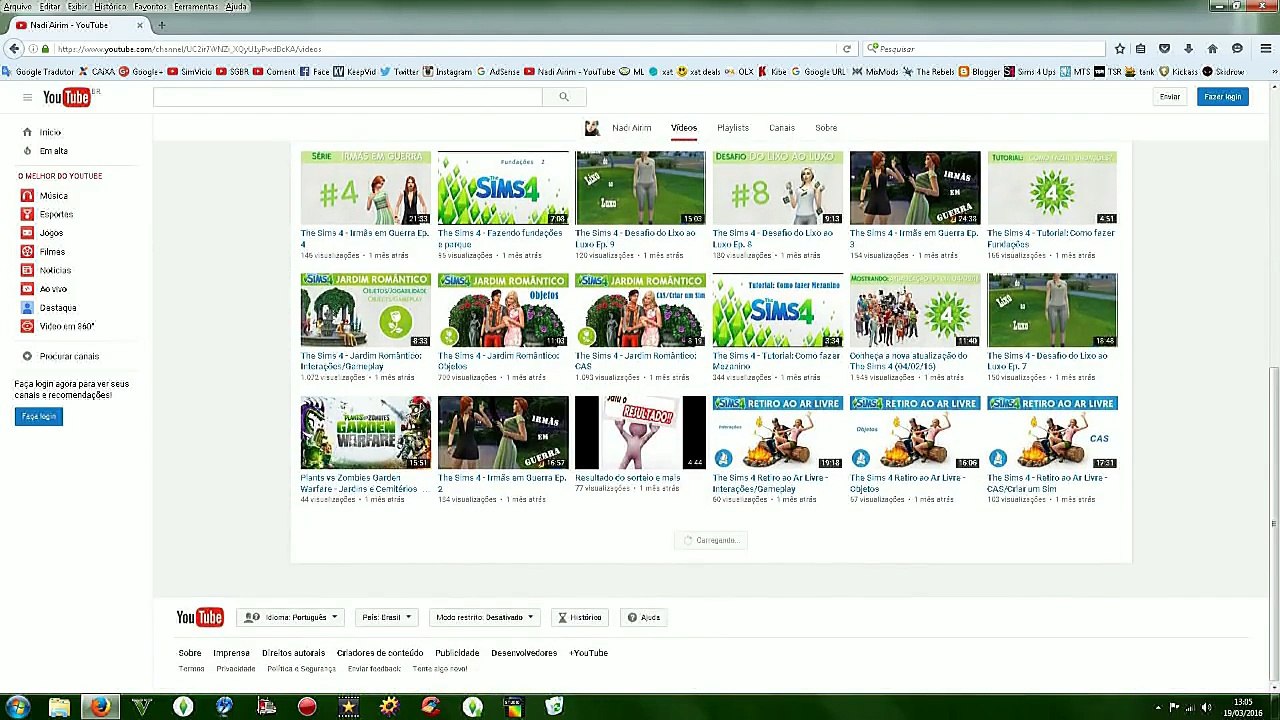Open the Twitter bookmark in bookmarks bar

[x=399, y=72]
